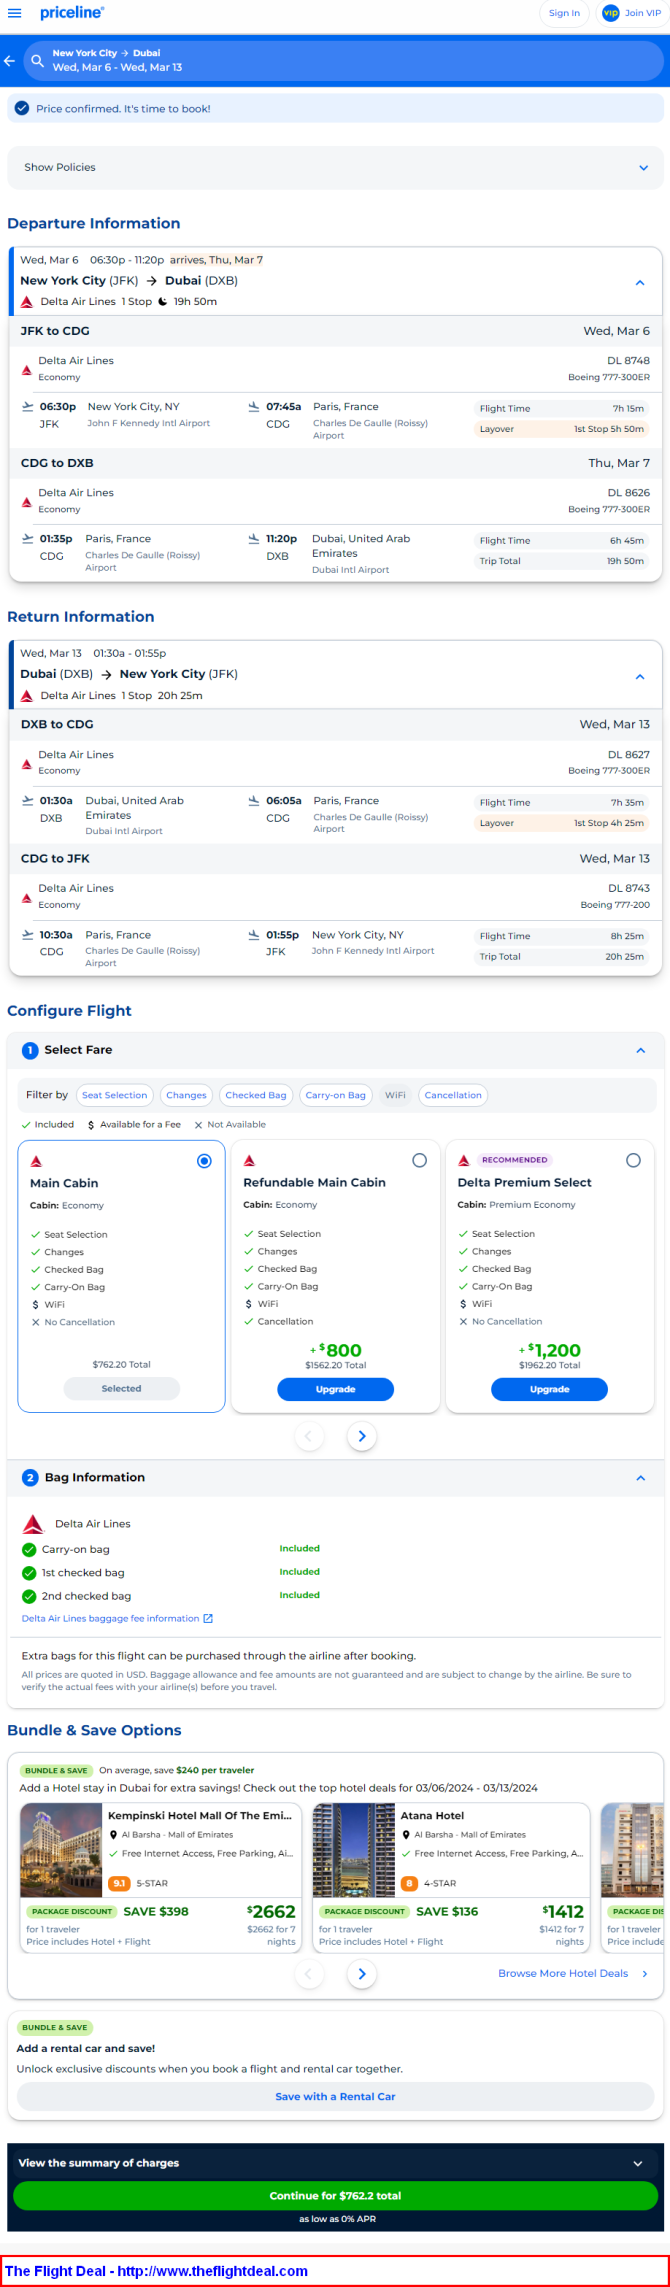Go back with the left arrow
The width and height of the screenshot is (670, 2287).
(9, 61)
